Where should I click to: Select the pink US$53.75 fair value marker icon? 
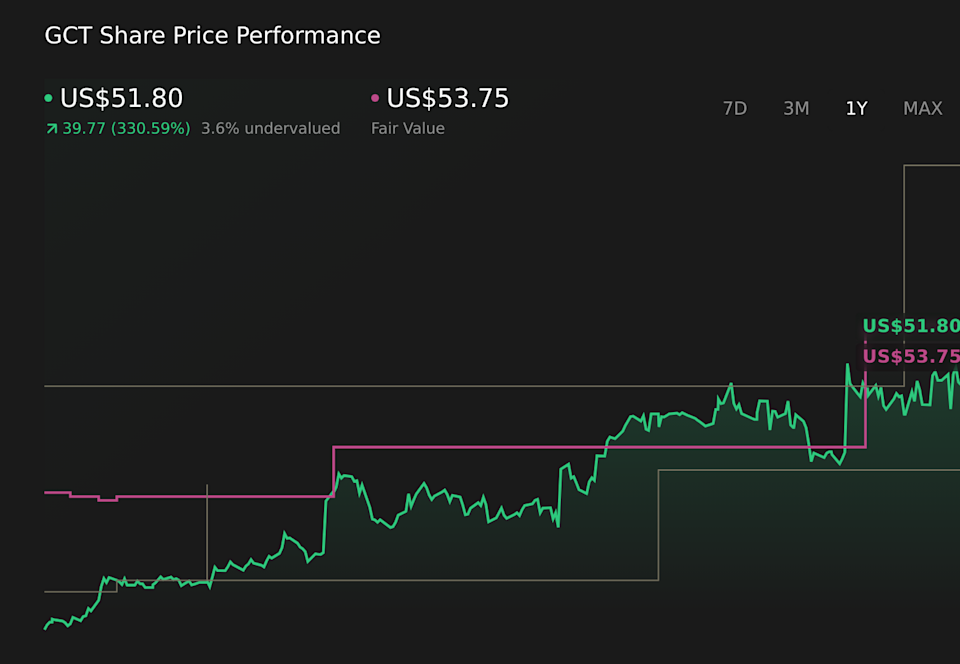tap(375, 98)
